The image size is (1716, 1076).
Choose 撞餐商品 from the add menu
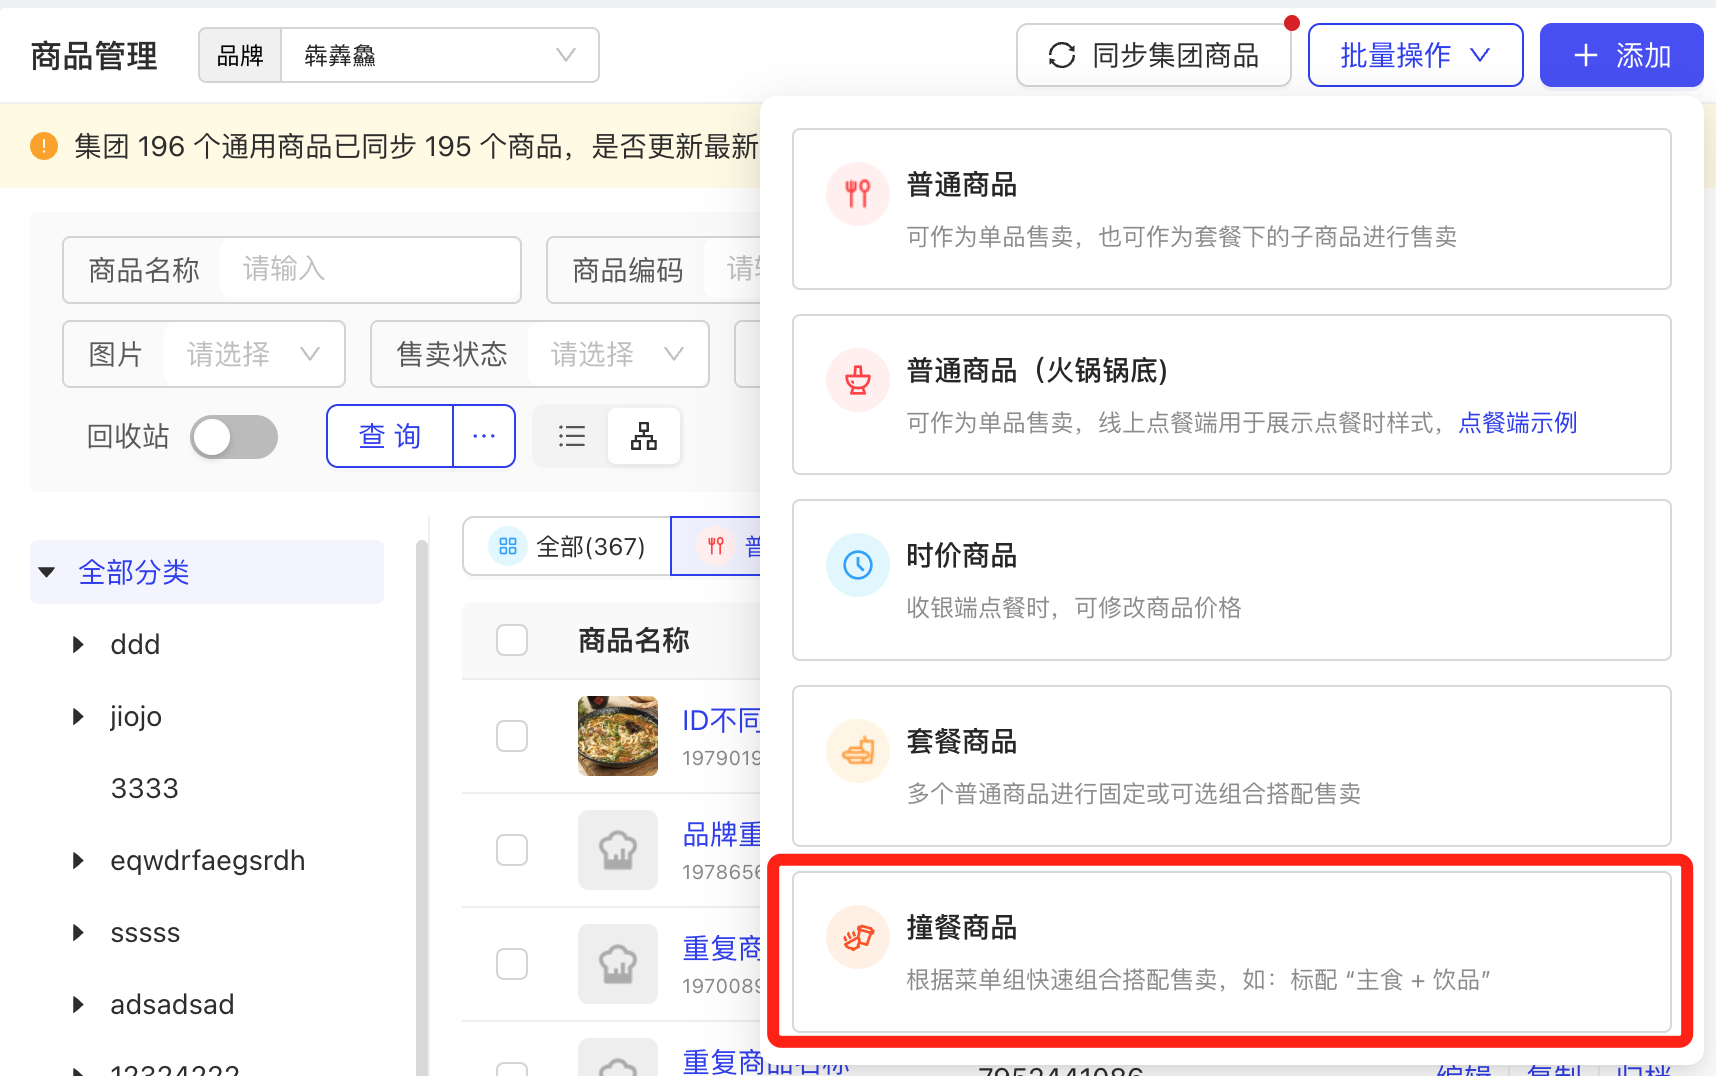1231,951
